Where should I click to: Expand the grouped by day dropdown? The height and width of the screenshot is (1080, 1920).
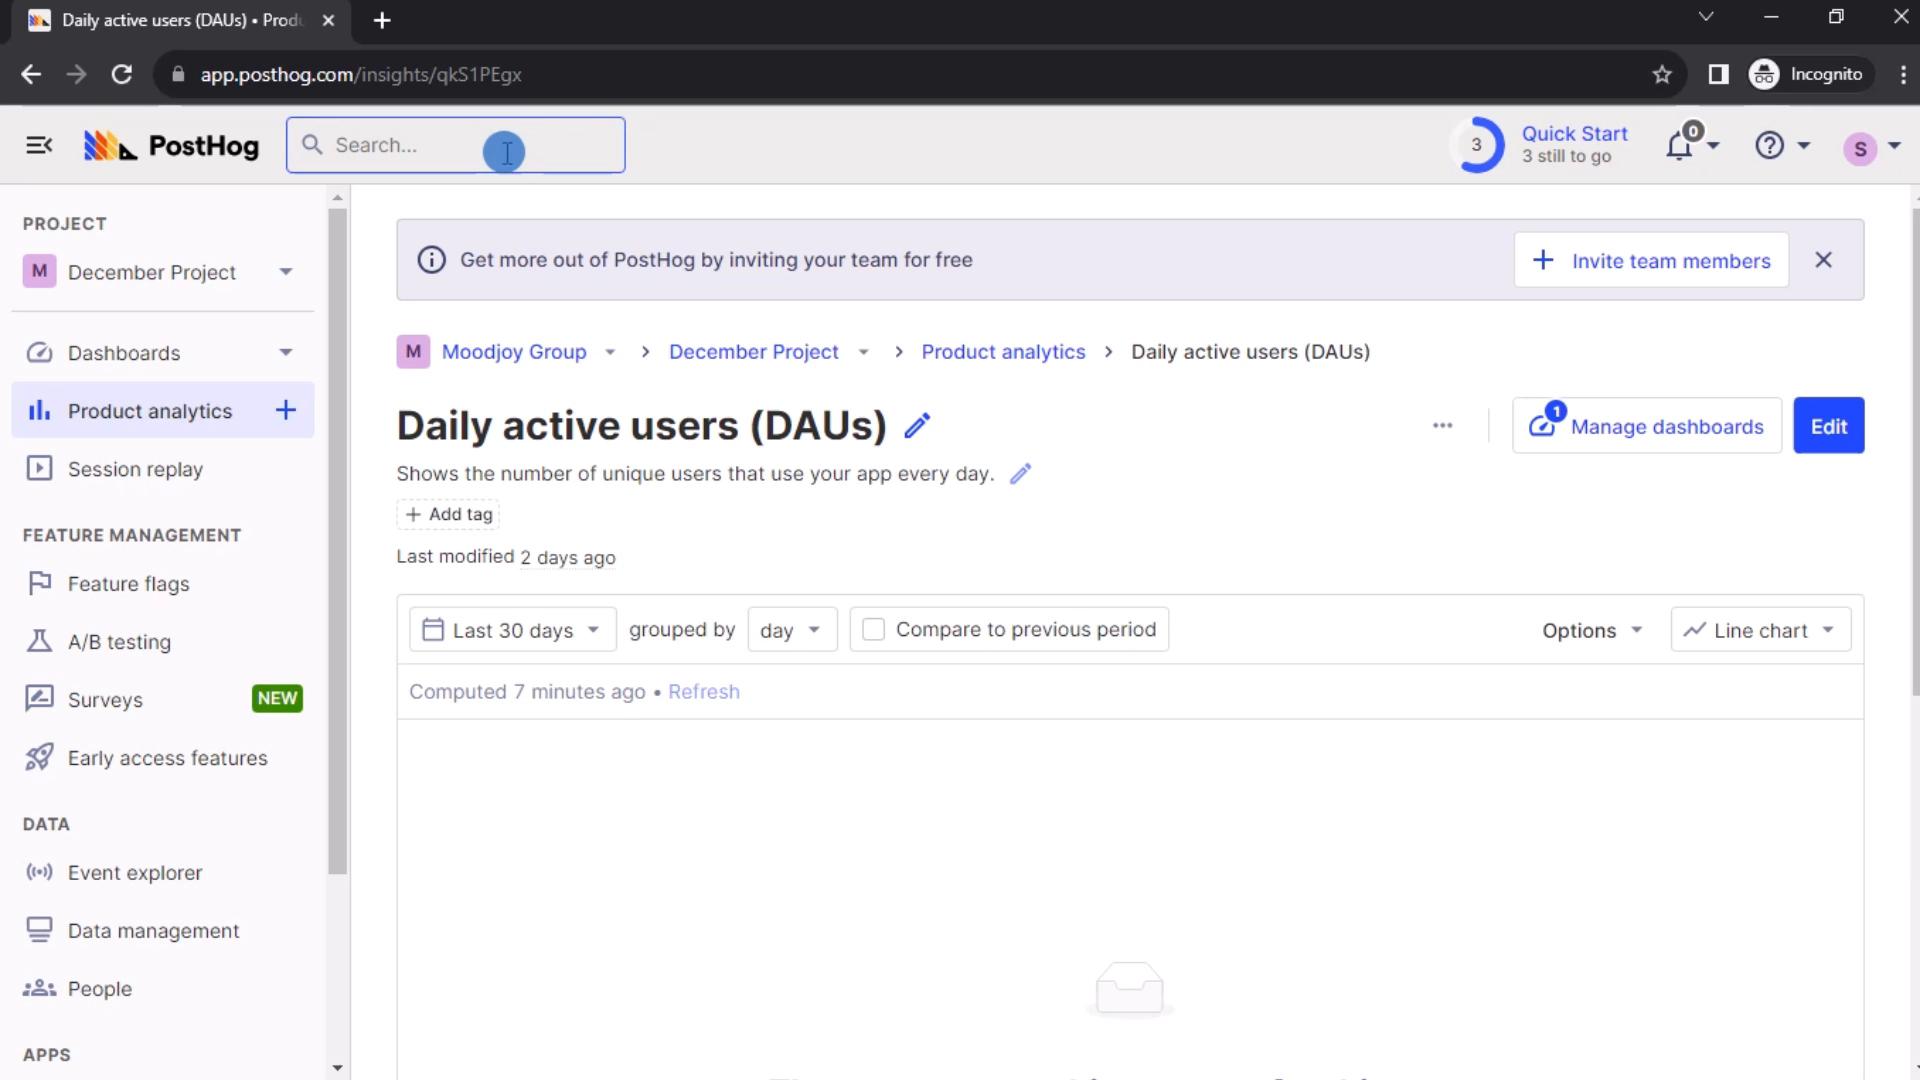pyautogui.click(x=787, y=629)
